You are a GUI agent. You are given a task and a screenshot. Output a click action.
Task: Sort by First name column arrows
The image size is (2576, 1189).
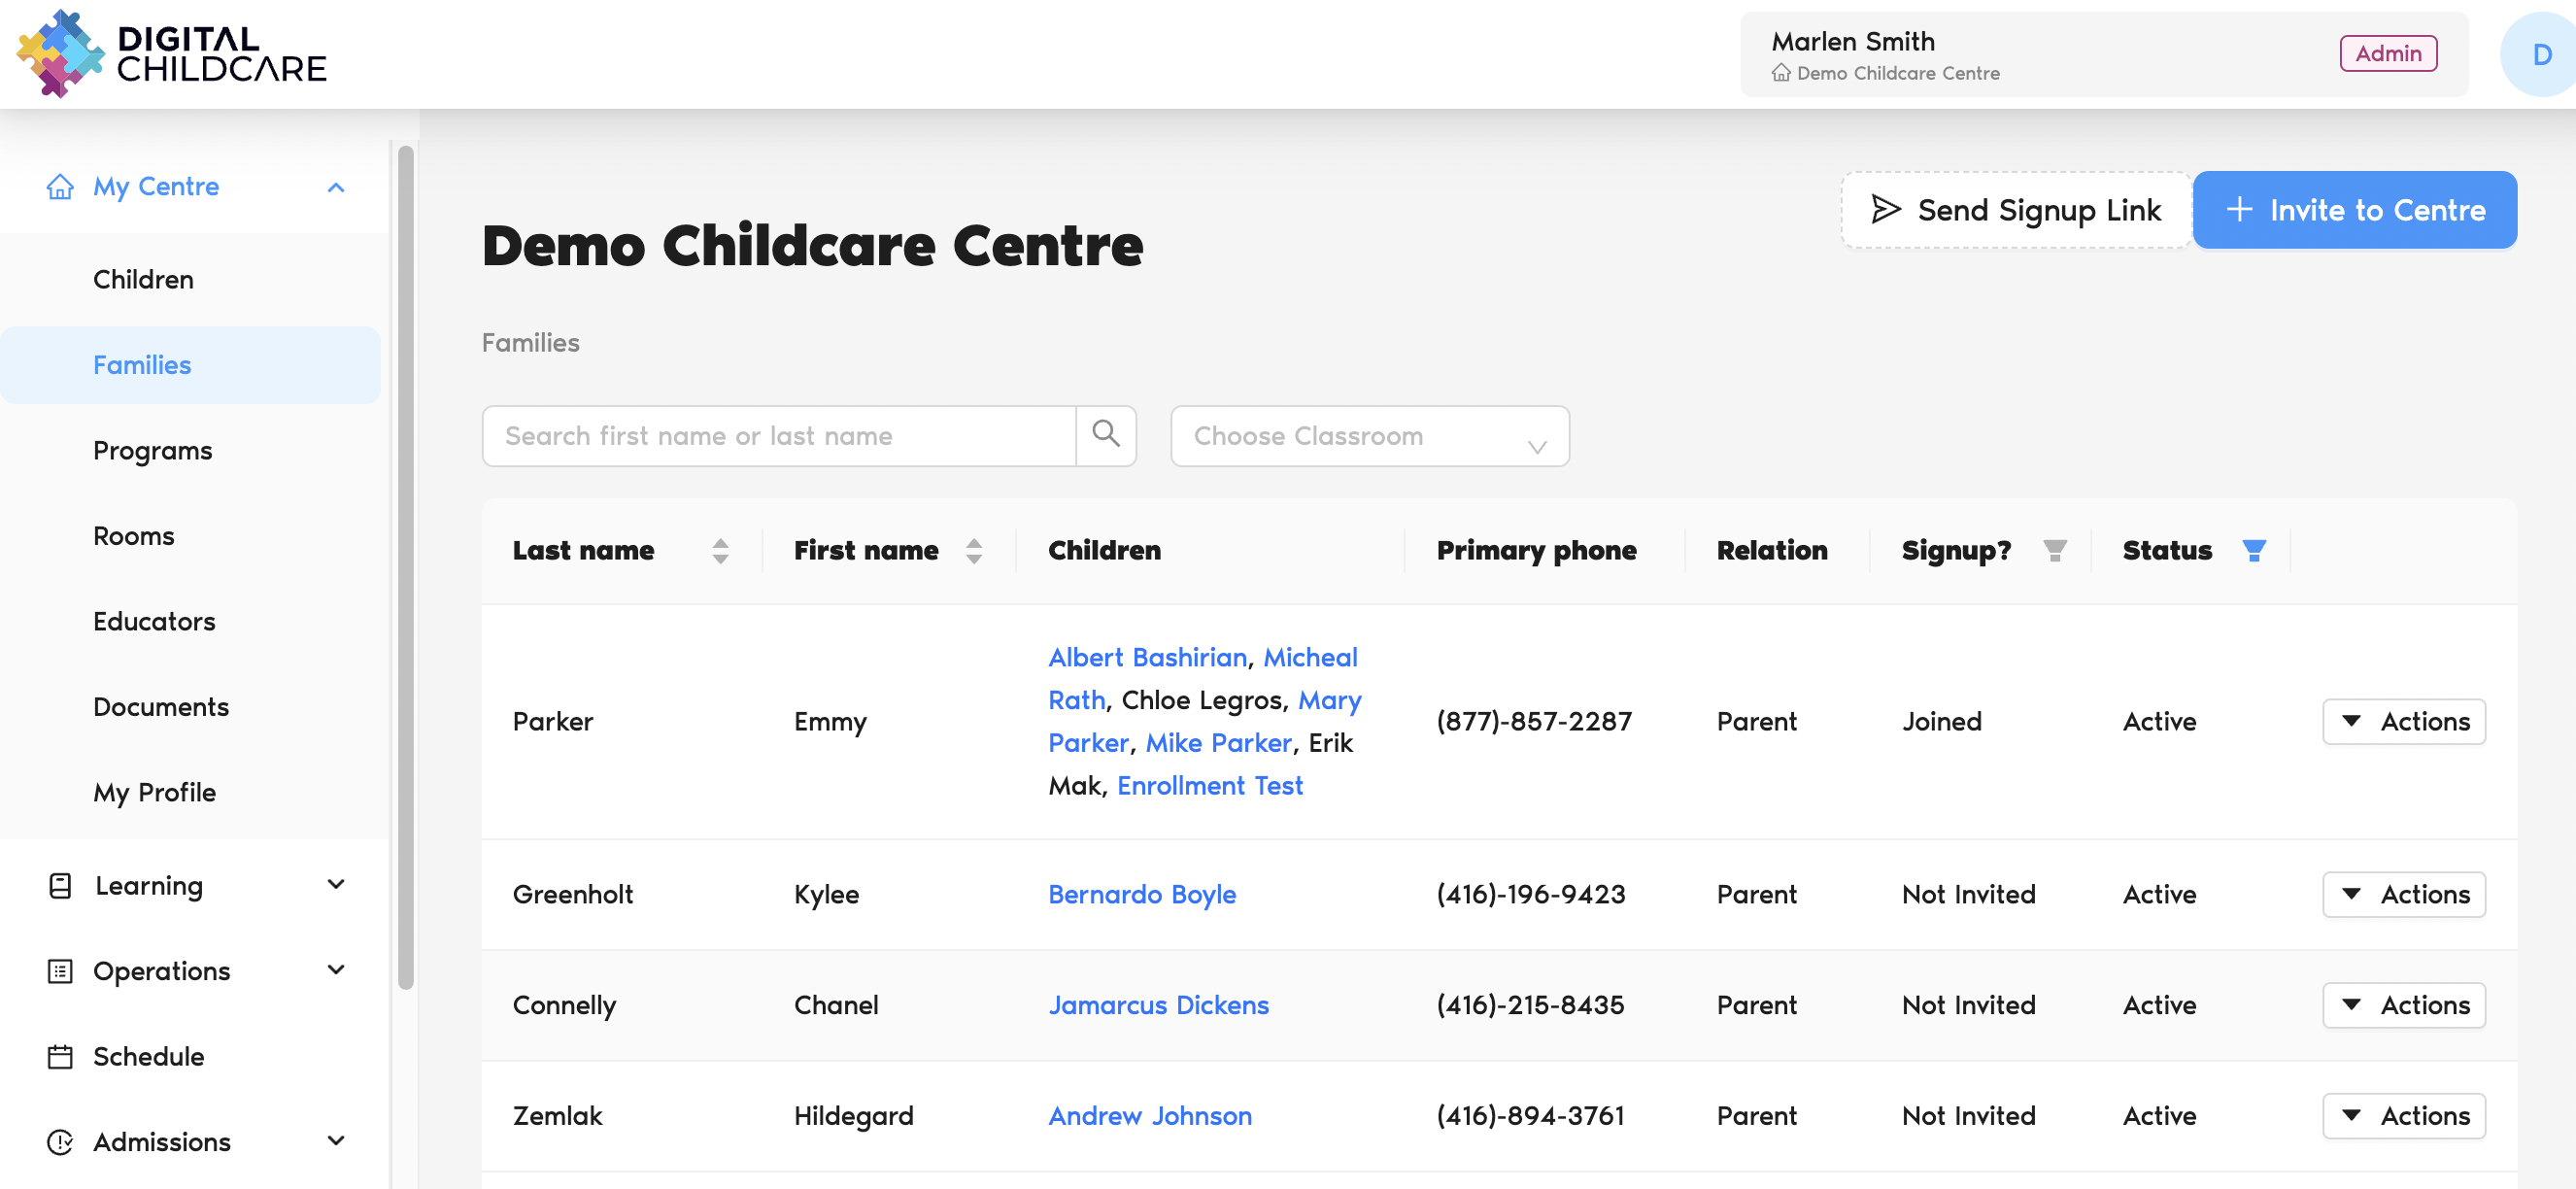[973, 550]
